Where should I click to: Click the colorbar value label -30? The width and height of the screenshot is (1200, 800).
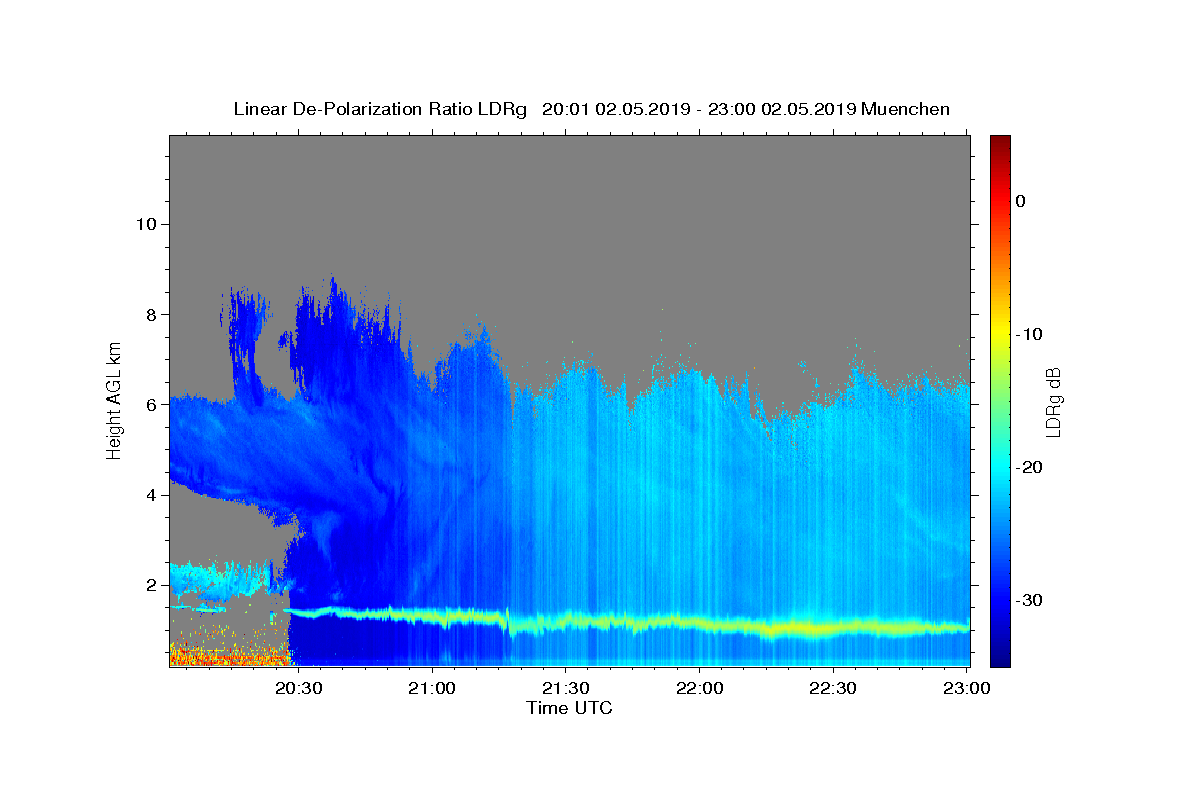[x=1028, y=600]
